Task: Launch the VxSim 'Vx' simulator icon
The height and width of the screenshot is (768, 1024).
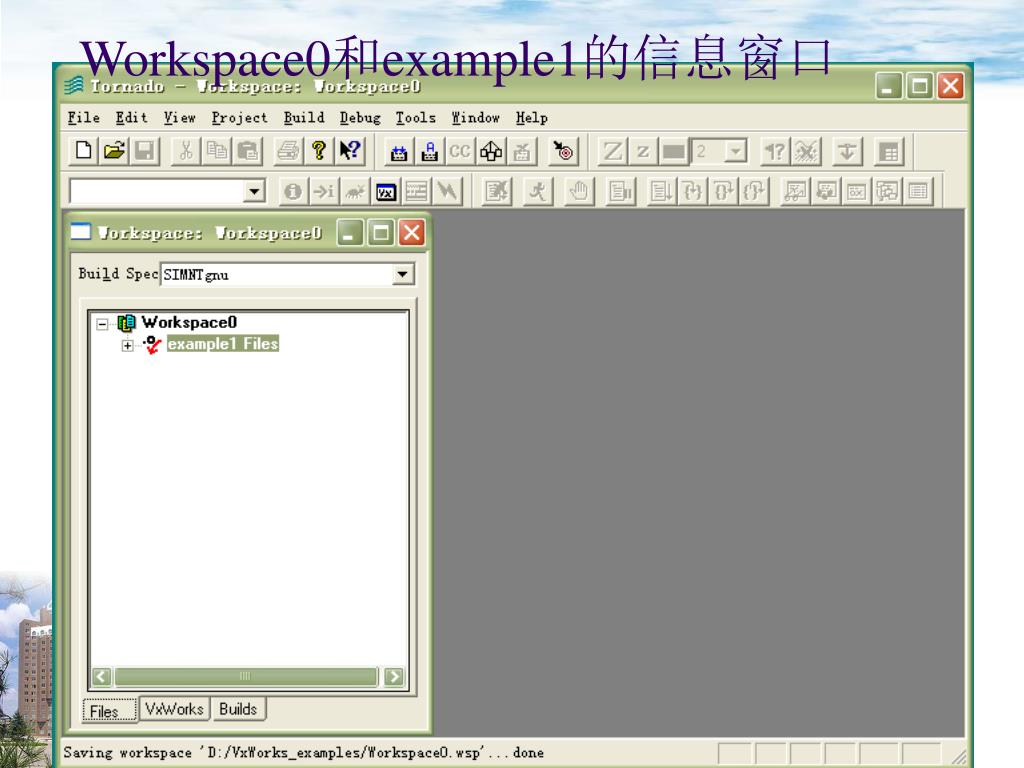Action: 385,191
